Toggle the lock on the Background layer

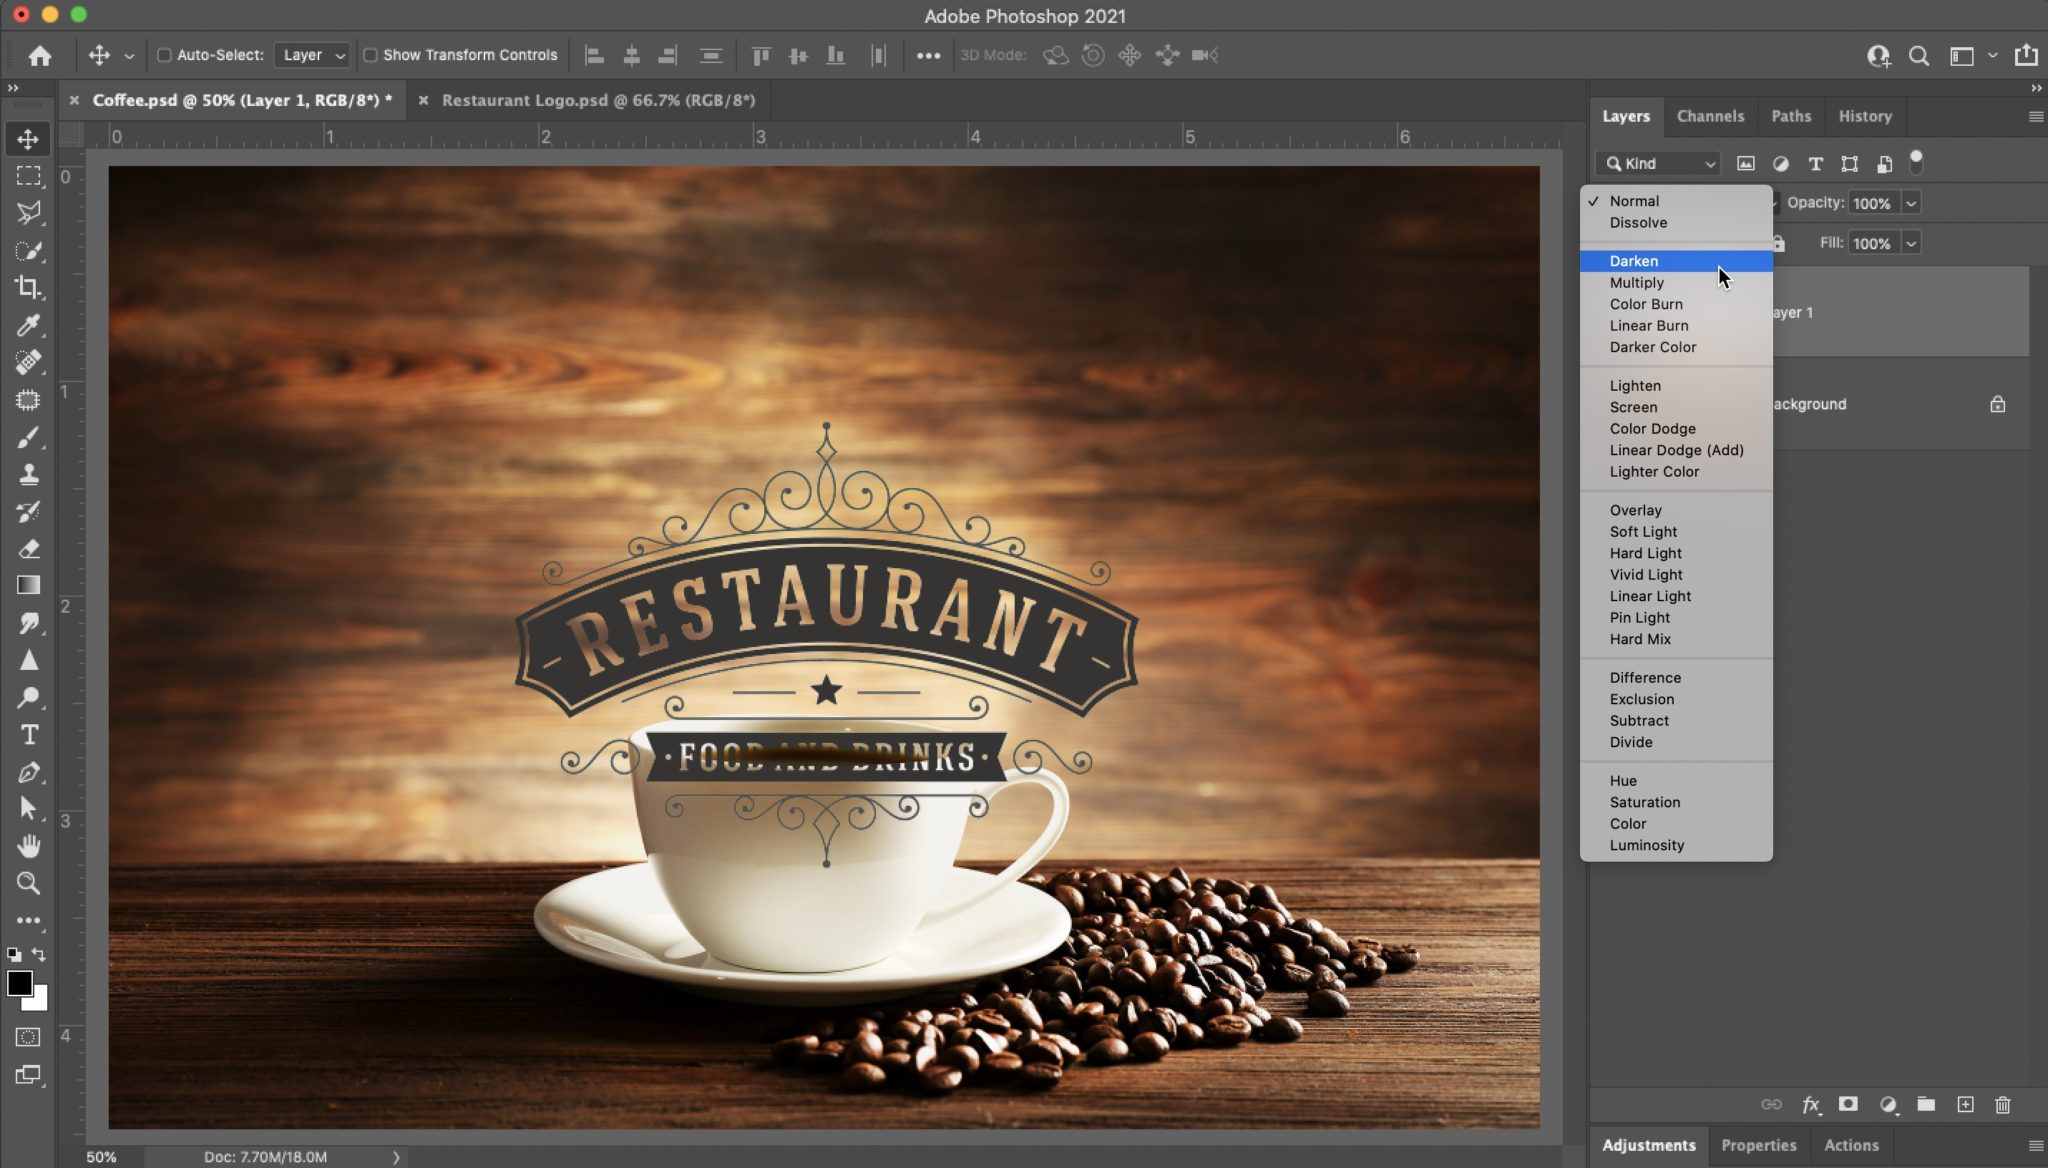(1997, 404)
